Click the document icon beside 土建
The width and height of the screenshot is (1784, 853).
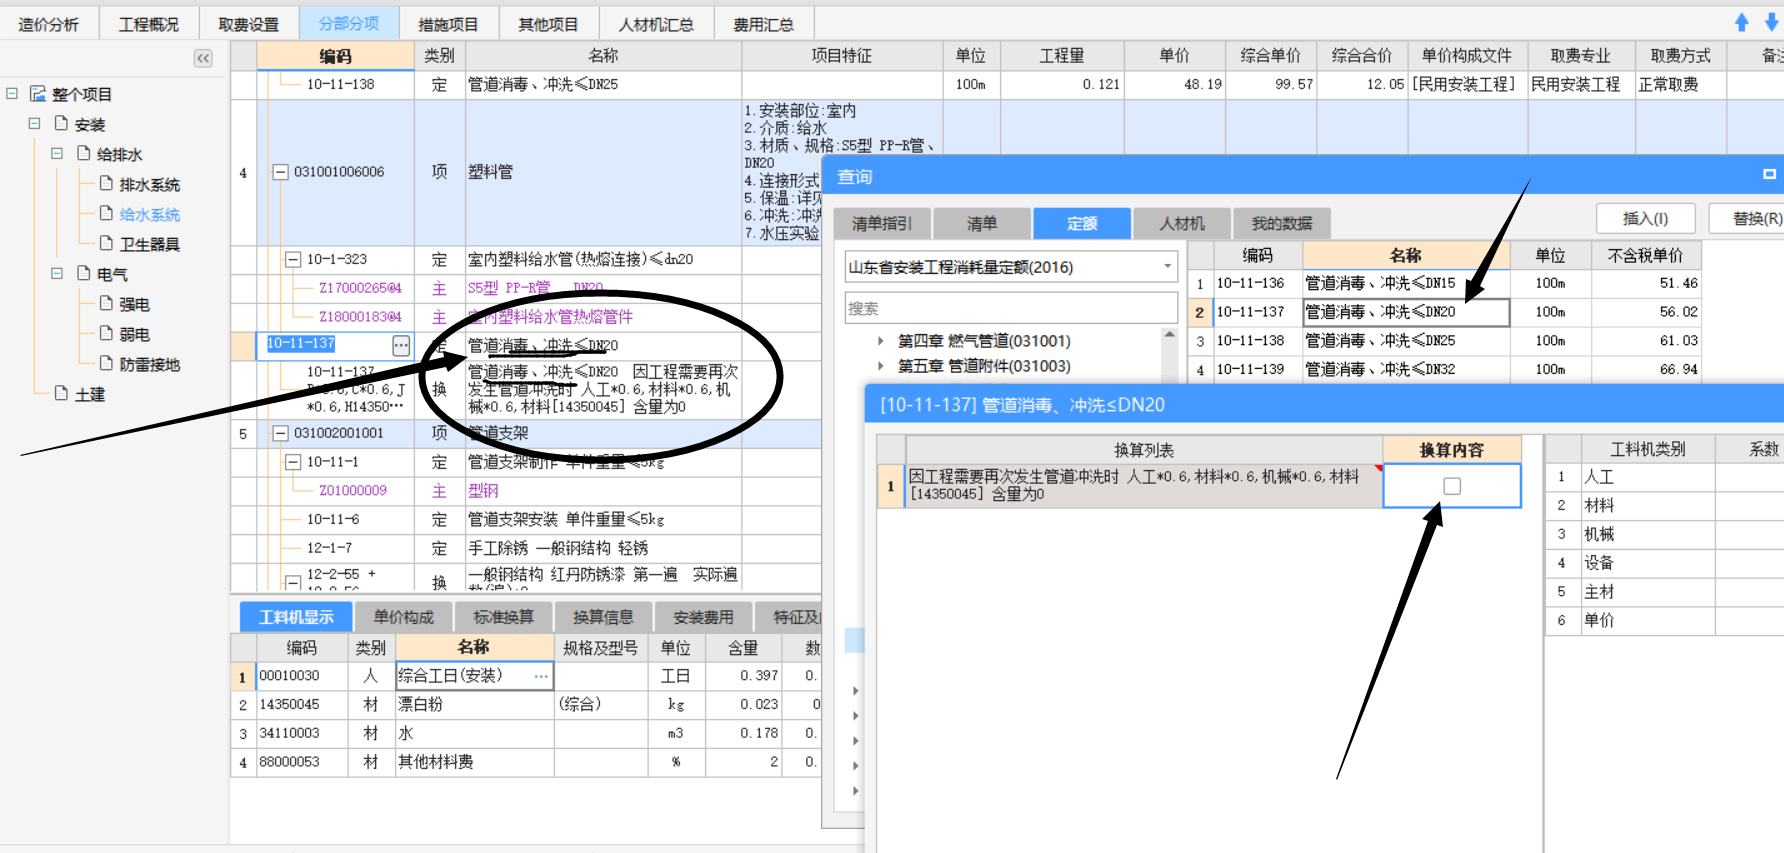click(x=61, y=393)
